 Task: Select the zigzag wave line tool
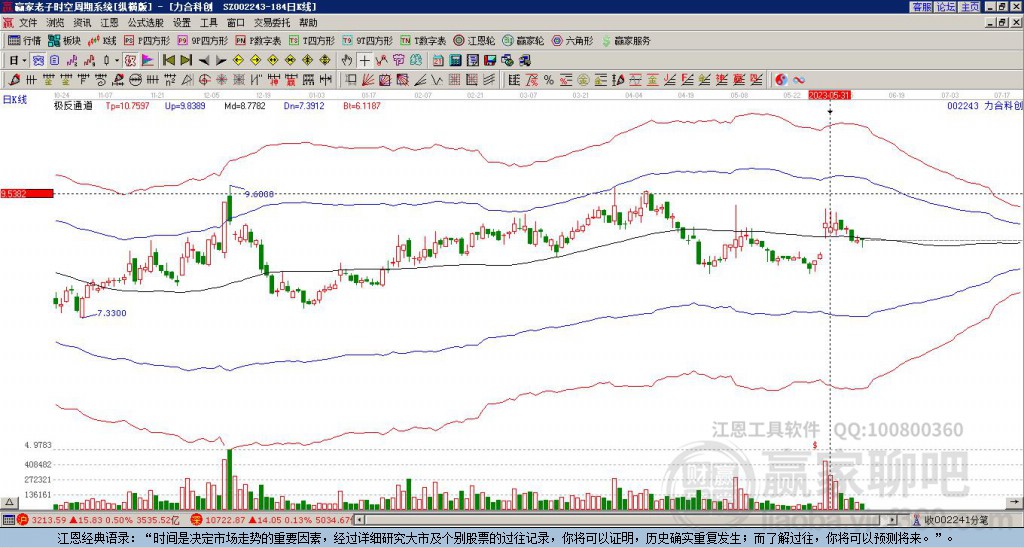coord(436,80)
